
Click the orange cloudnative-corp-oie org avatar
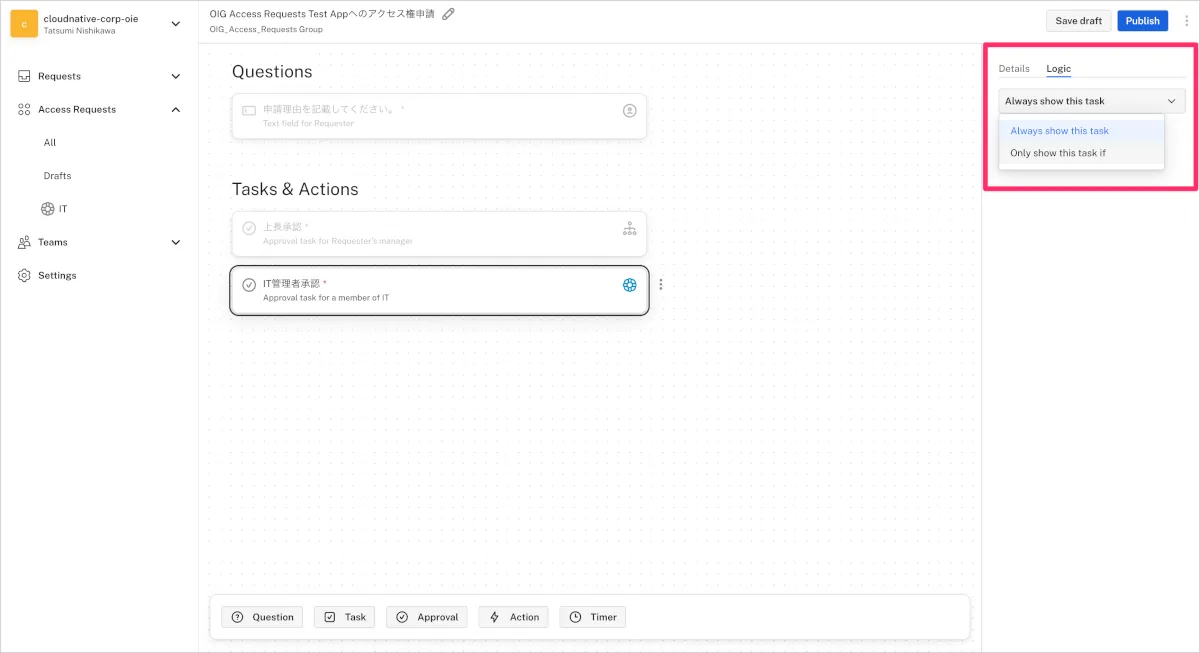24,24
